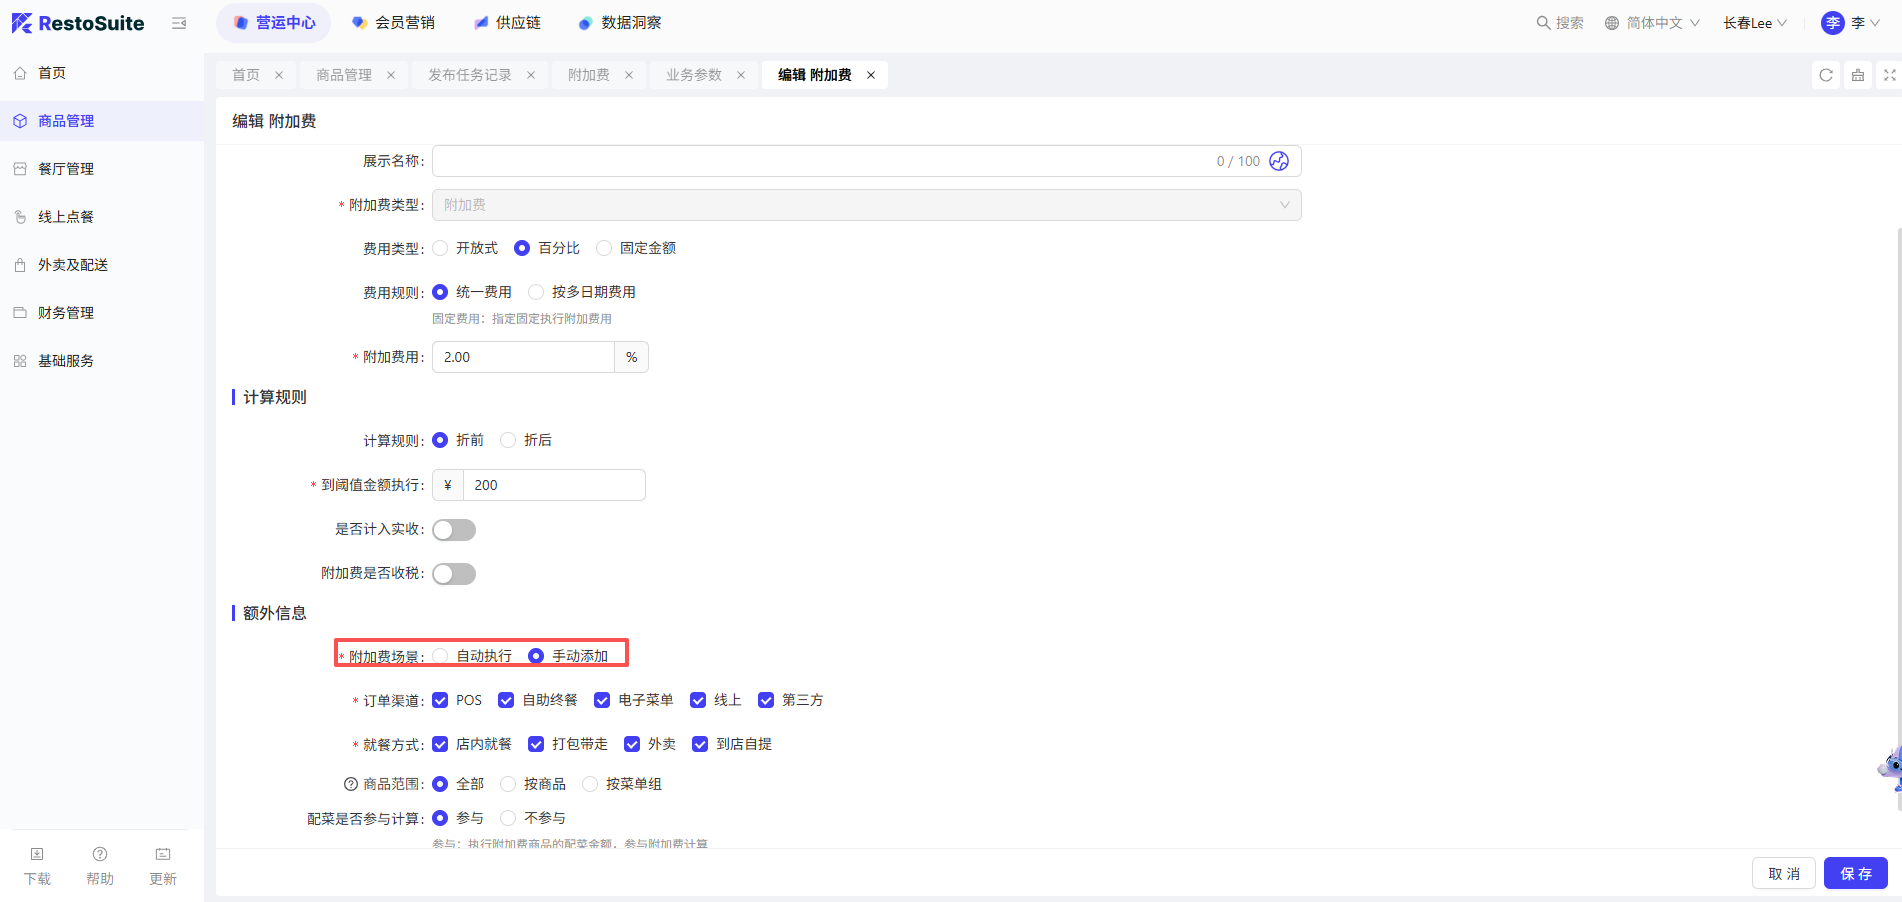Click the 搜索 search icon
Image resolution: width=1902 pixels, height=902 pixels.
(1543, 23)
